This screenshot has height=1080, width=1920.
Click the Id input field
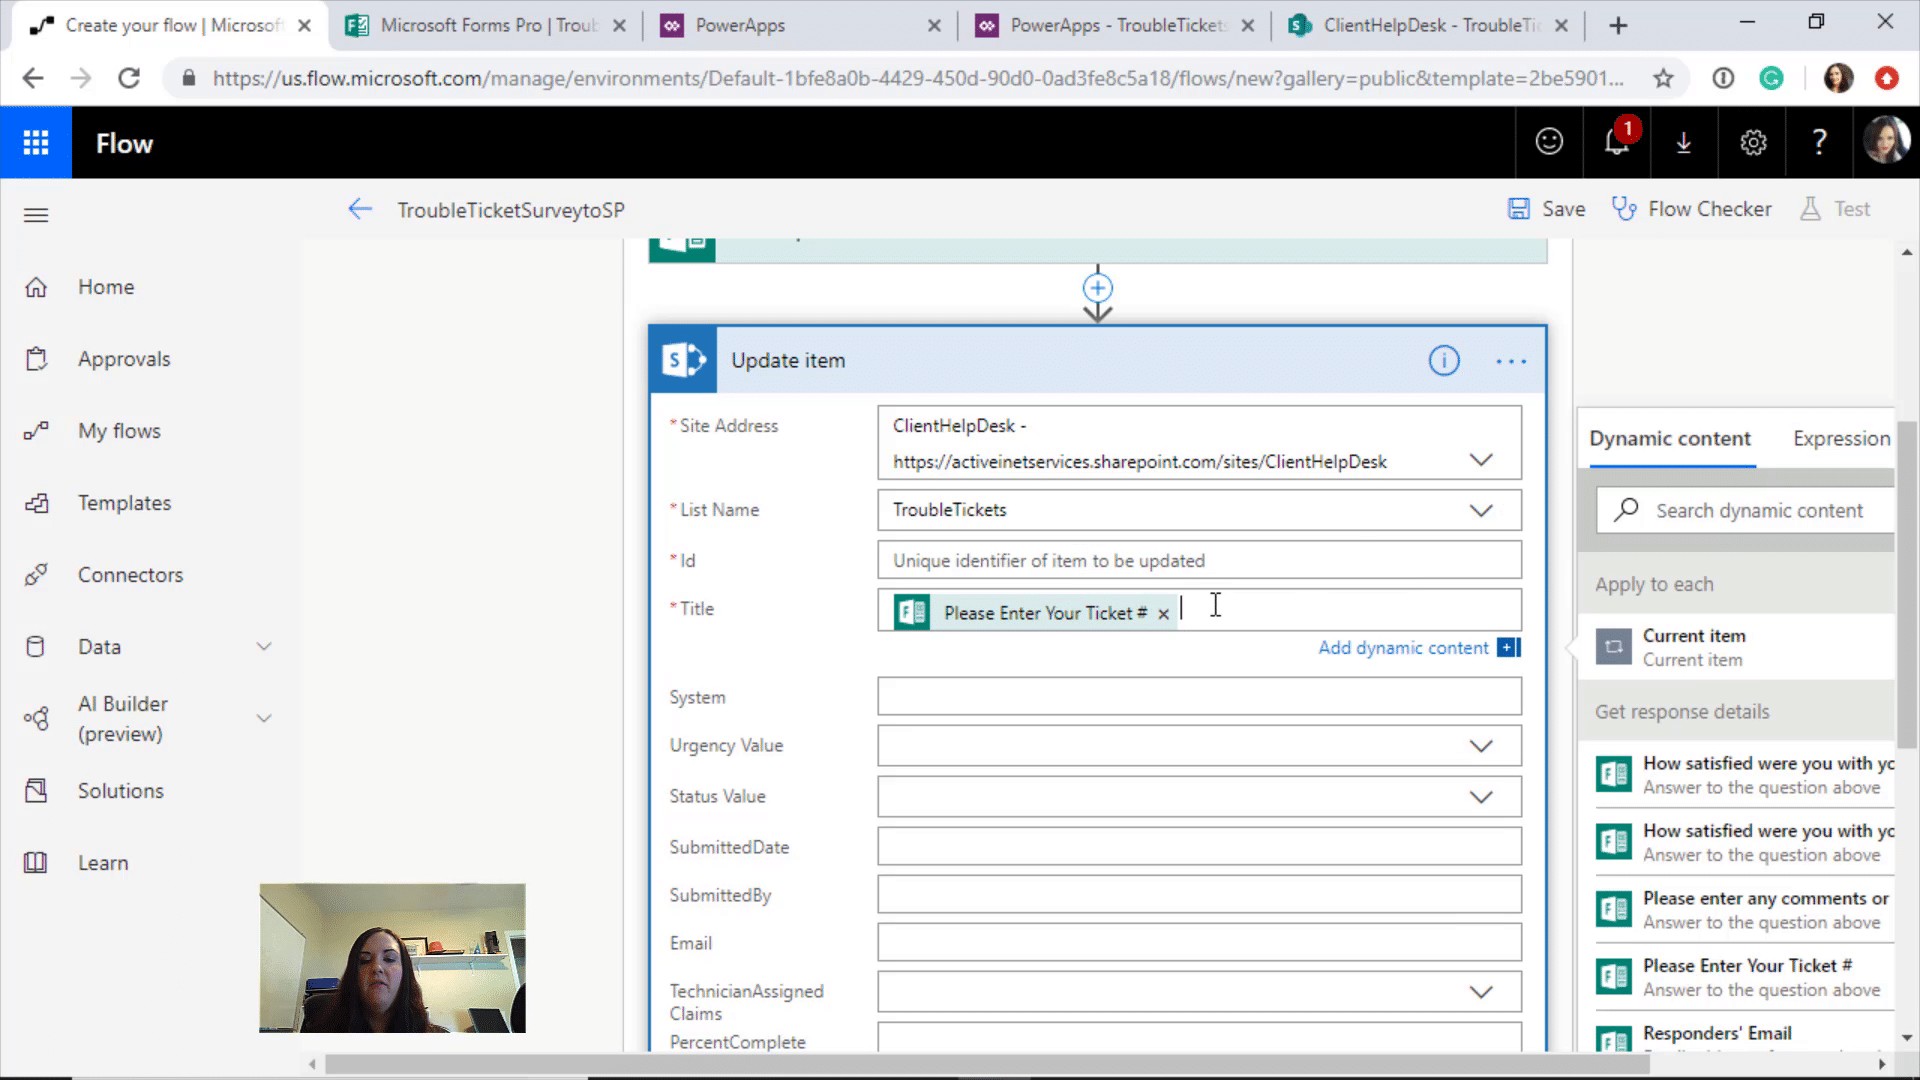pos(1199,561)
